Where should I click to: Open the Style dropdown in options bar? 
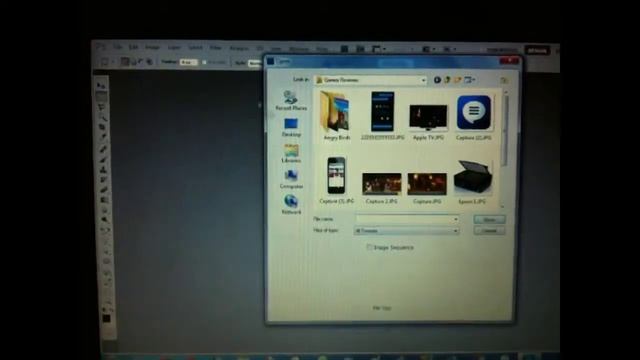[254, 63]
